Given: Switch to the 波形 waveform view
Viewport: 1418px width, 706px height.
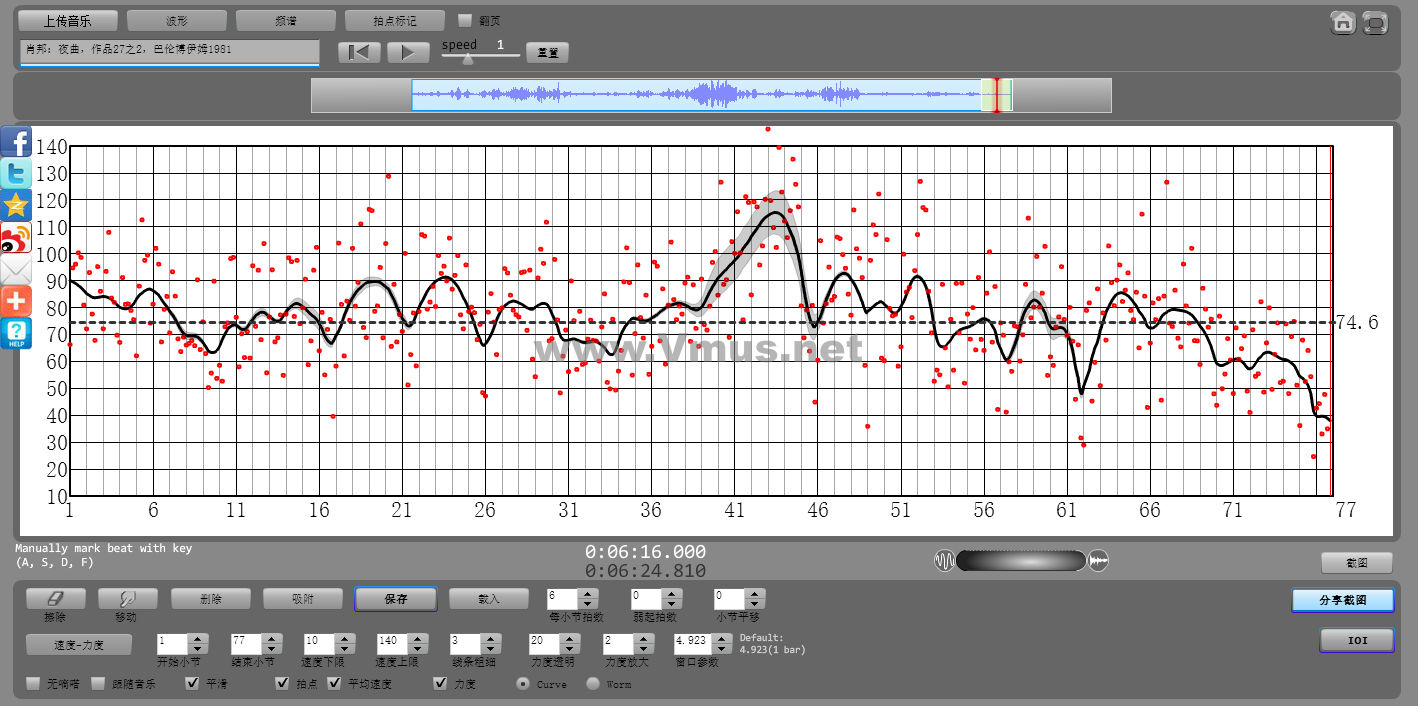Looking at the screenshot, I should coord(177,21).
